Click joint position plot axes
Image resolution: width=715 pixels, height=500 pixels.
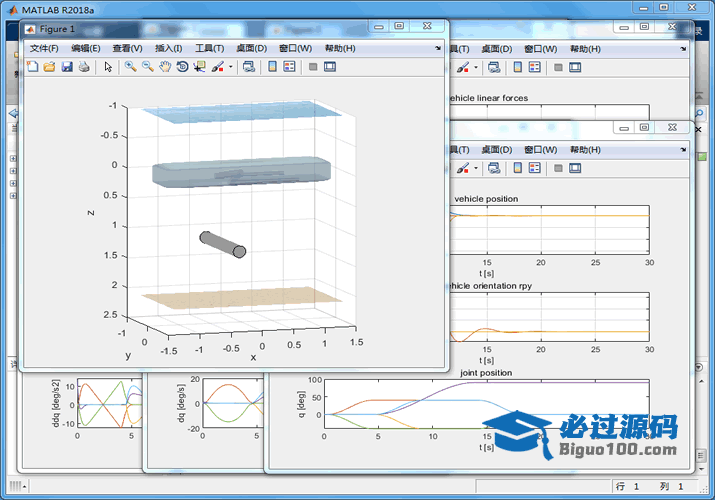(486, 404)
